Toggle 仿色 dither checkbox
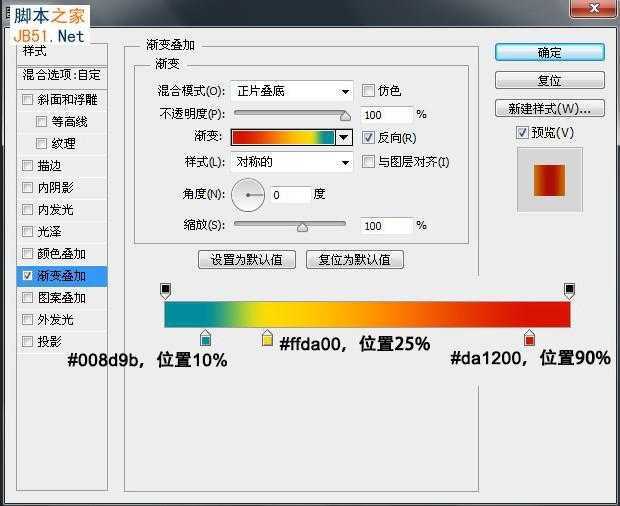The image size is (620, 506). pos(368,91)
